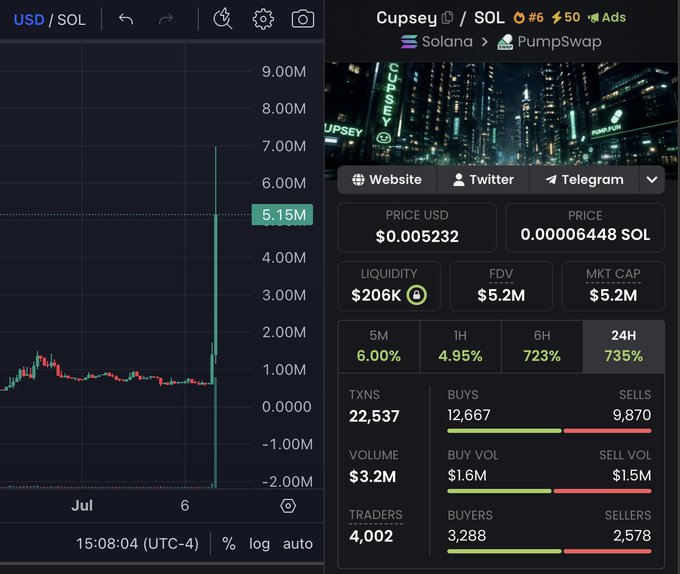Click the LIQUIDITY $206K value
Viewport: 680px width, 574px height.
coord(376,295)
